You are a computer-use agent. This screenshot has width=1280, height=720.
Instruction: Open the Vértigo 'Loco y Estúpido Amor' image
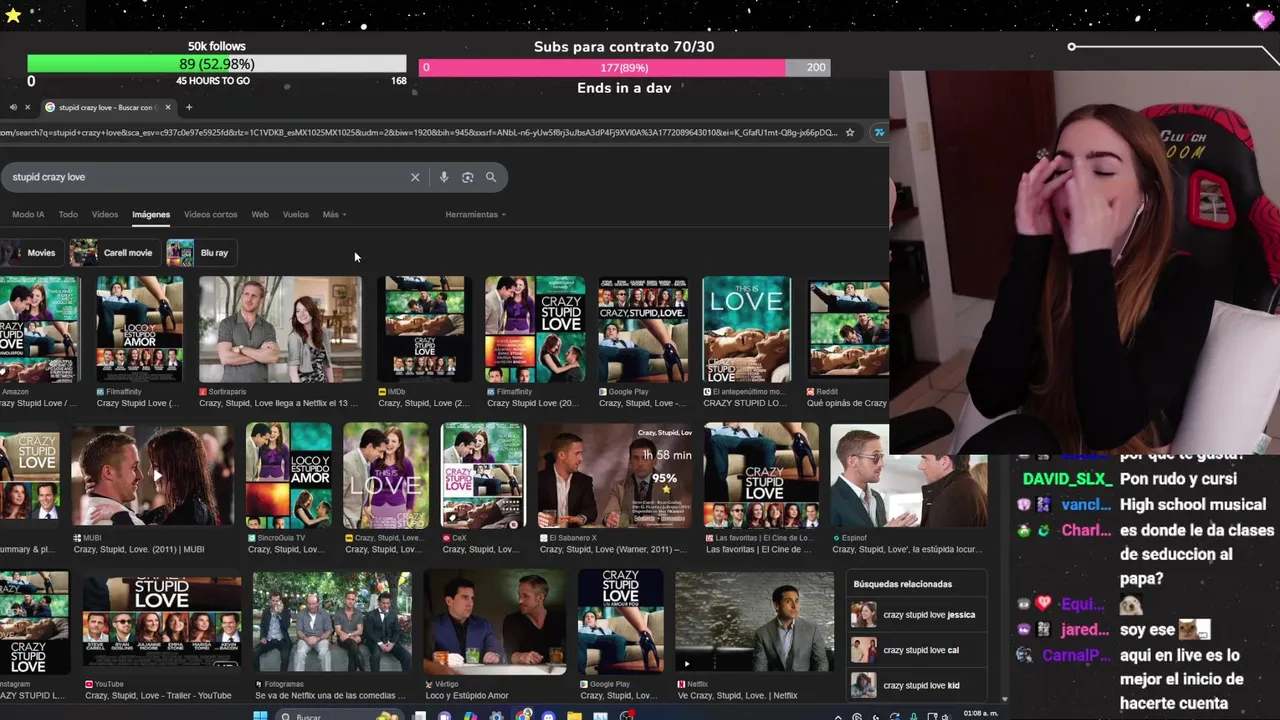click(x=494, y=620)
